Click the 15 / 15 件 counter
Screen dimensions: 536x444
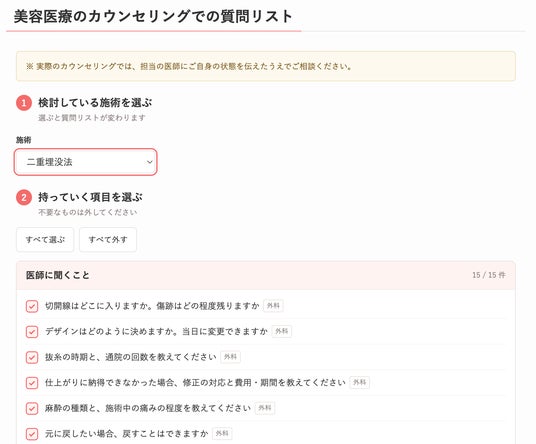coord(489,275)
